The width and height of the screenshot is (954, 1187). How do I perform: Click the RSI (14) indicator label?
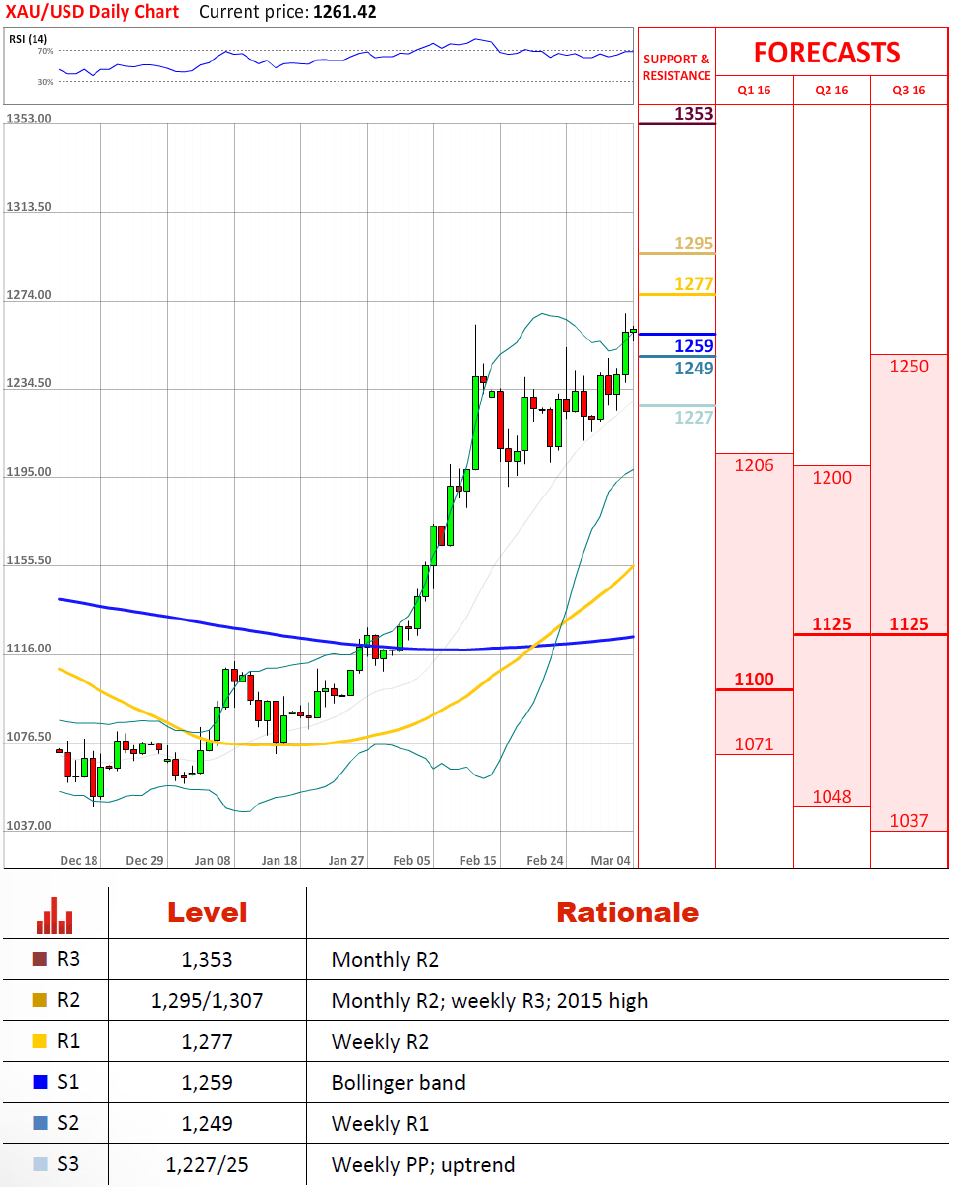coord(28,39)
